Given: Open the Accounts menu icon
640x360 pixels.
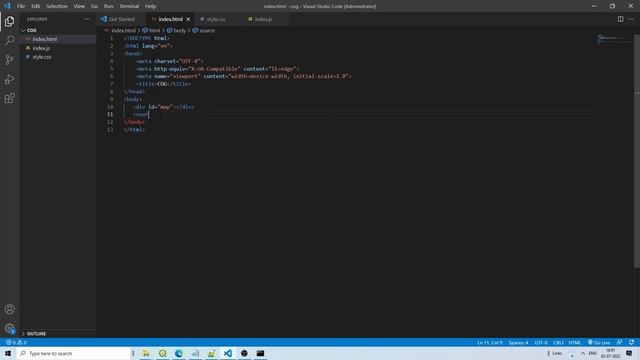Looking at the screenshot, I should click(x=9, y=309).
